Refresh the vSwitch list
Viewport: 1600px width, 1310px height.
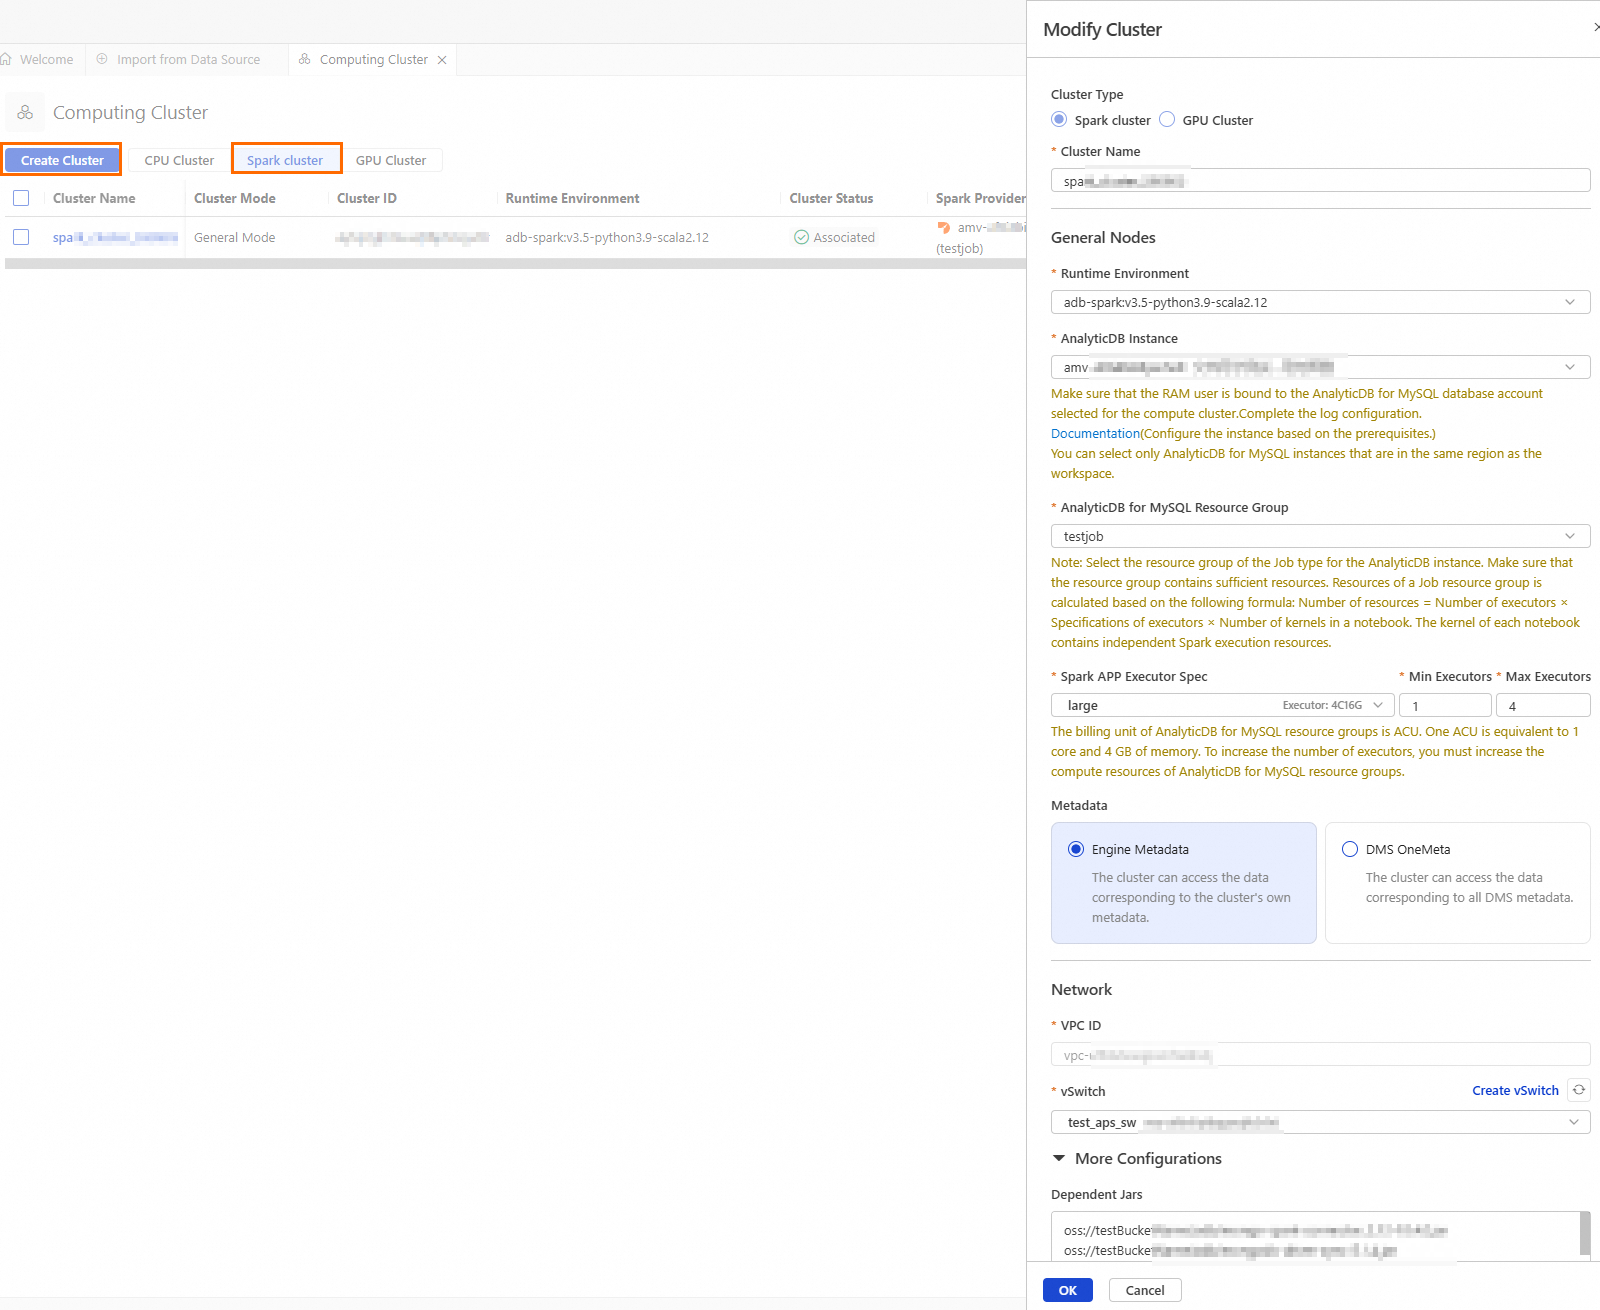1579,1090
